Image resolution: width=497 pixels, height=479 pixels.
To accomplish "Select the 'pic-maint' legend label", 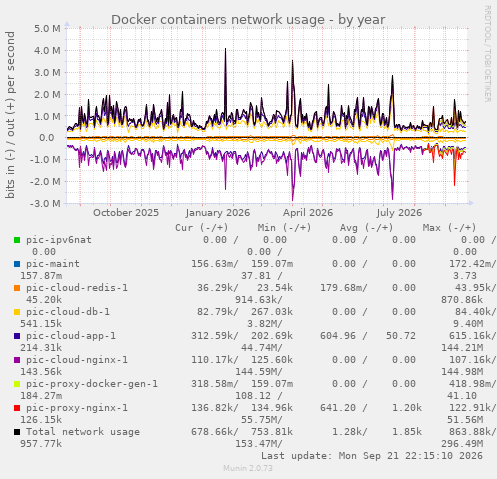I will (x=53, y=264).
